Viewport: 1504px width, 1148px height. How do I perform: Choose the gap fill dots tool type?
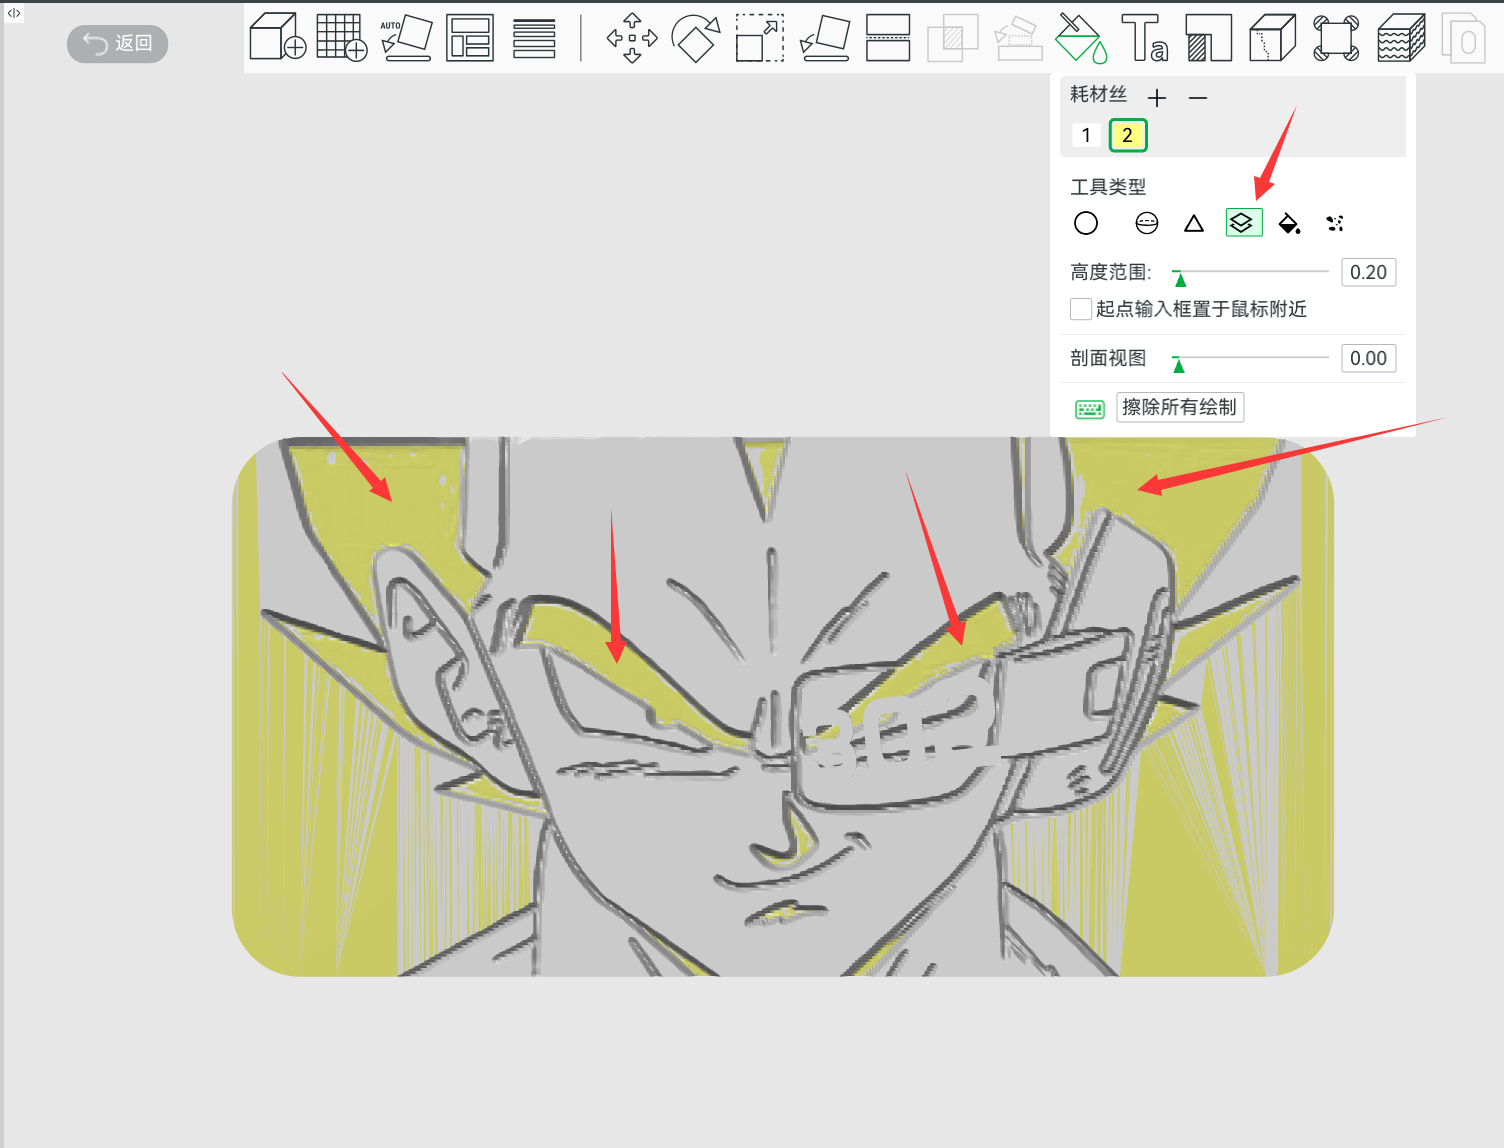[x=1335, y=223]
